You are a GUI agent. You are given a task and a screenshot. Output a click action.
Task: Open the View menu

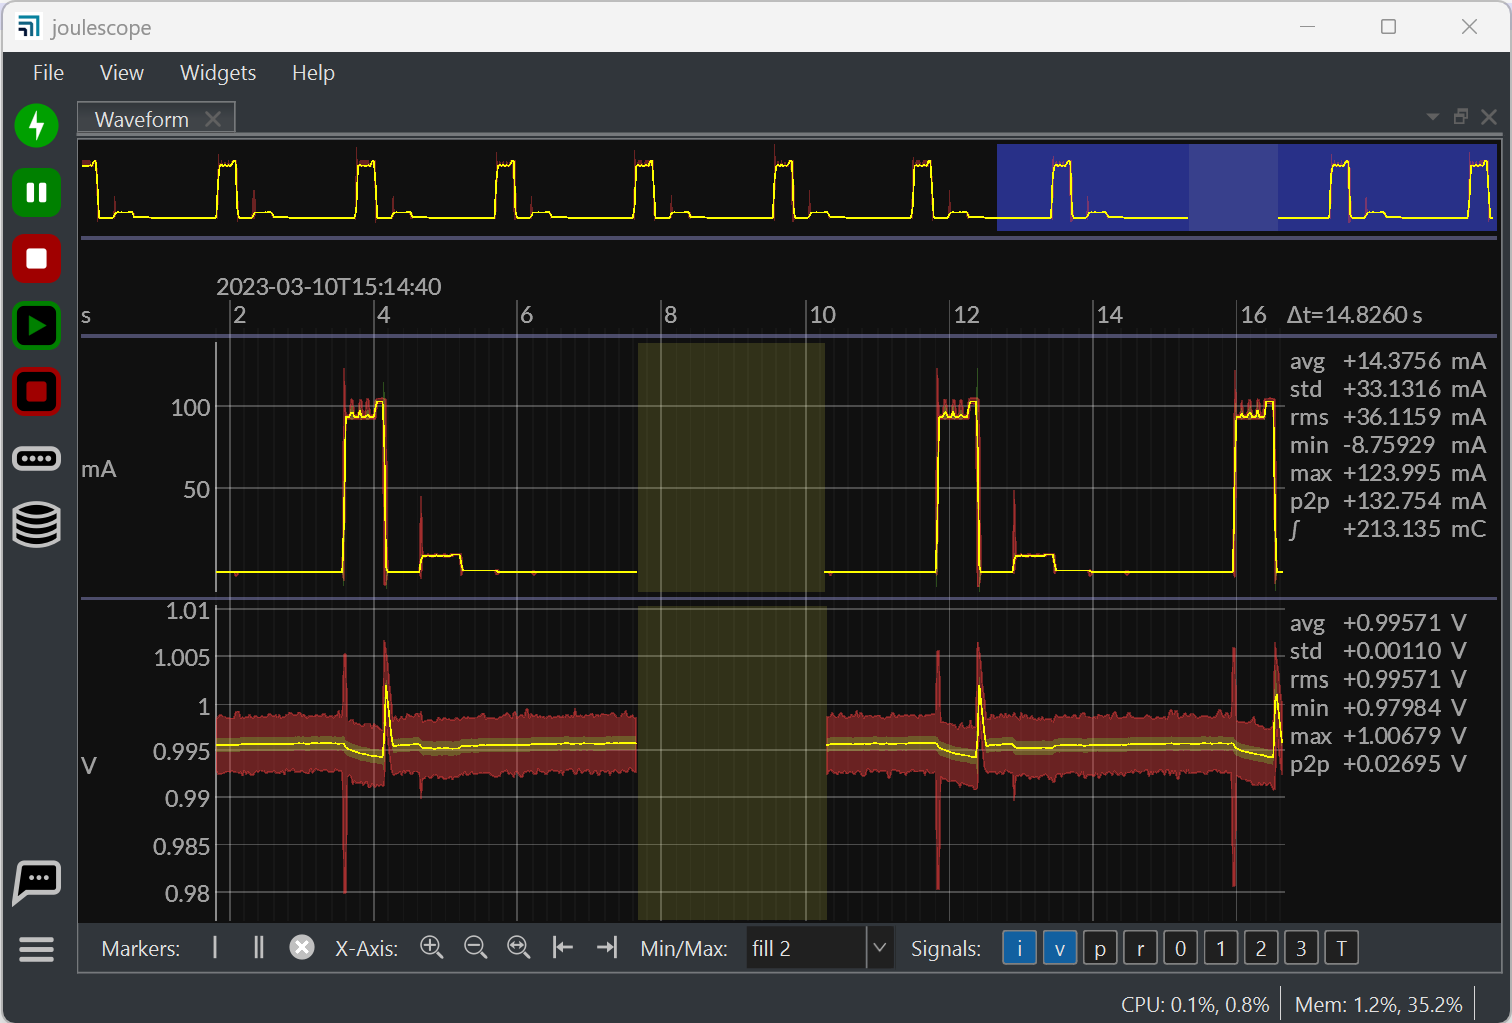point(121,72)
